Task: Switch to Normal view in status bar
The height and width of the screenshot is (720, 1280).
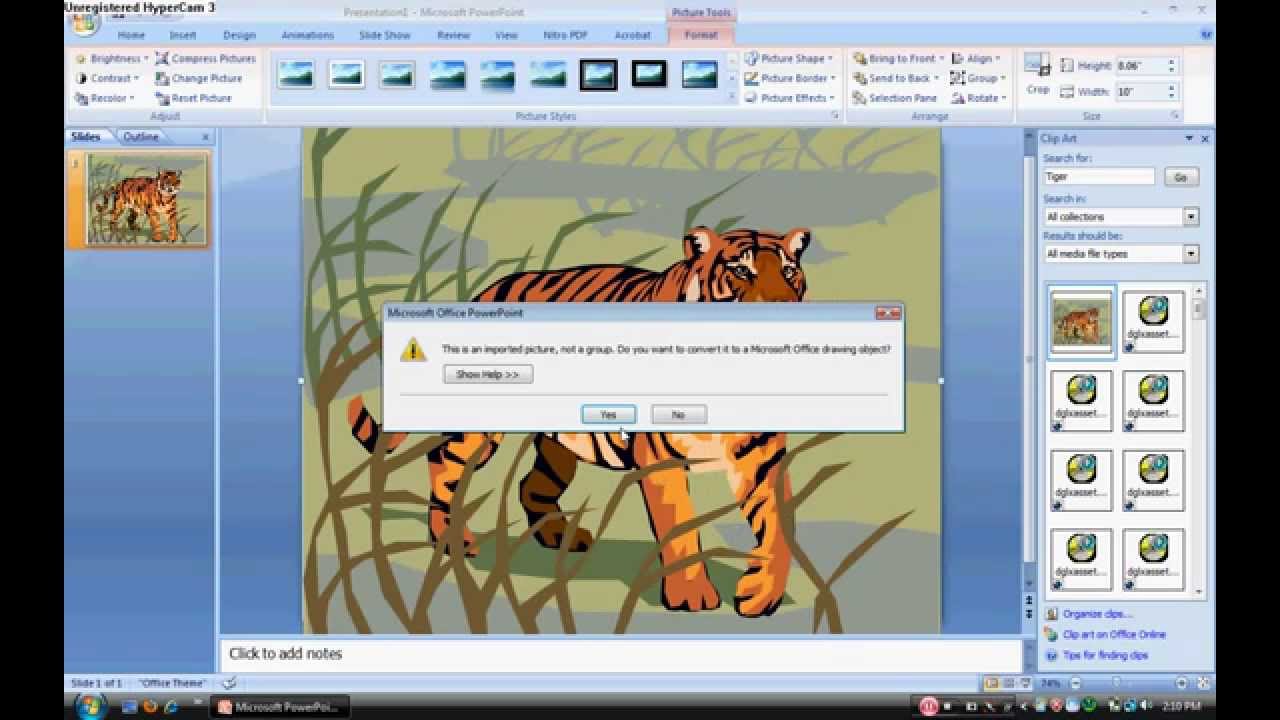Action: (992, 683)
